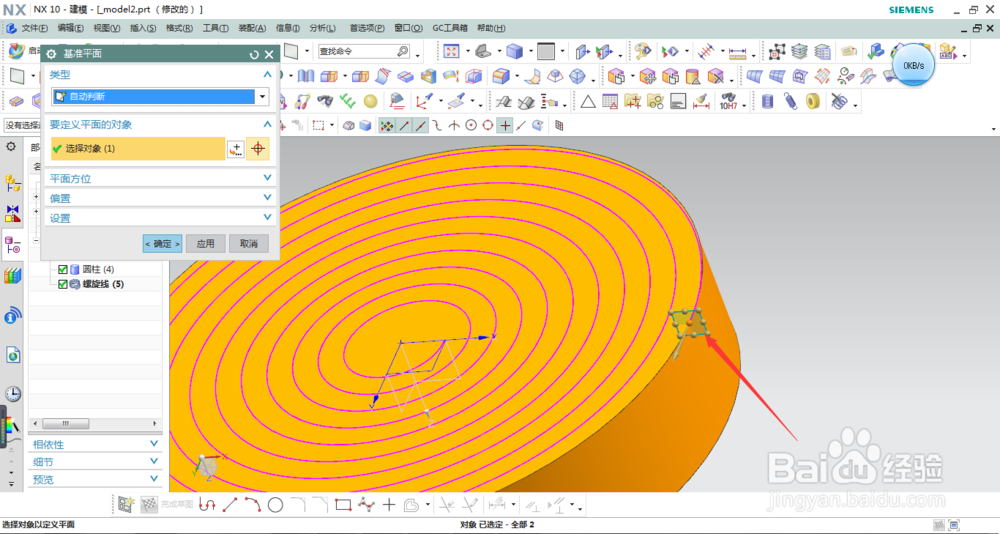The width and height of the screenshot is (1000, 534).
Task: Click the yellow coil icon
Action: [x=812, y=101]
